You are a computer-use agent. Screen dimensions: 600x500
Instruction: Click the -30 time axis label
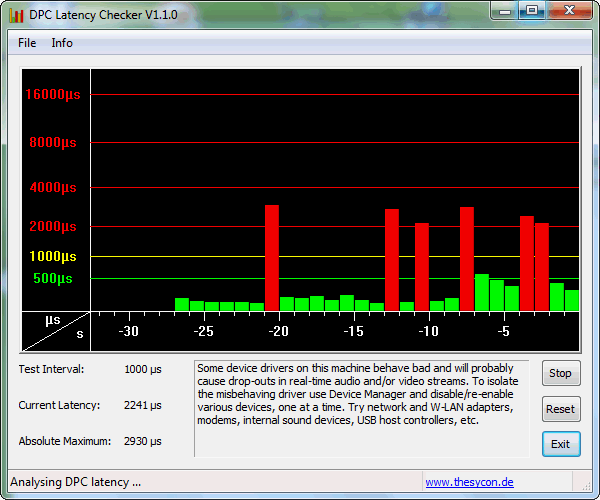coord(129,331)
